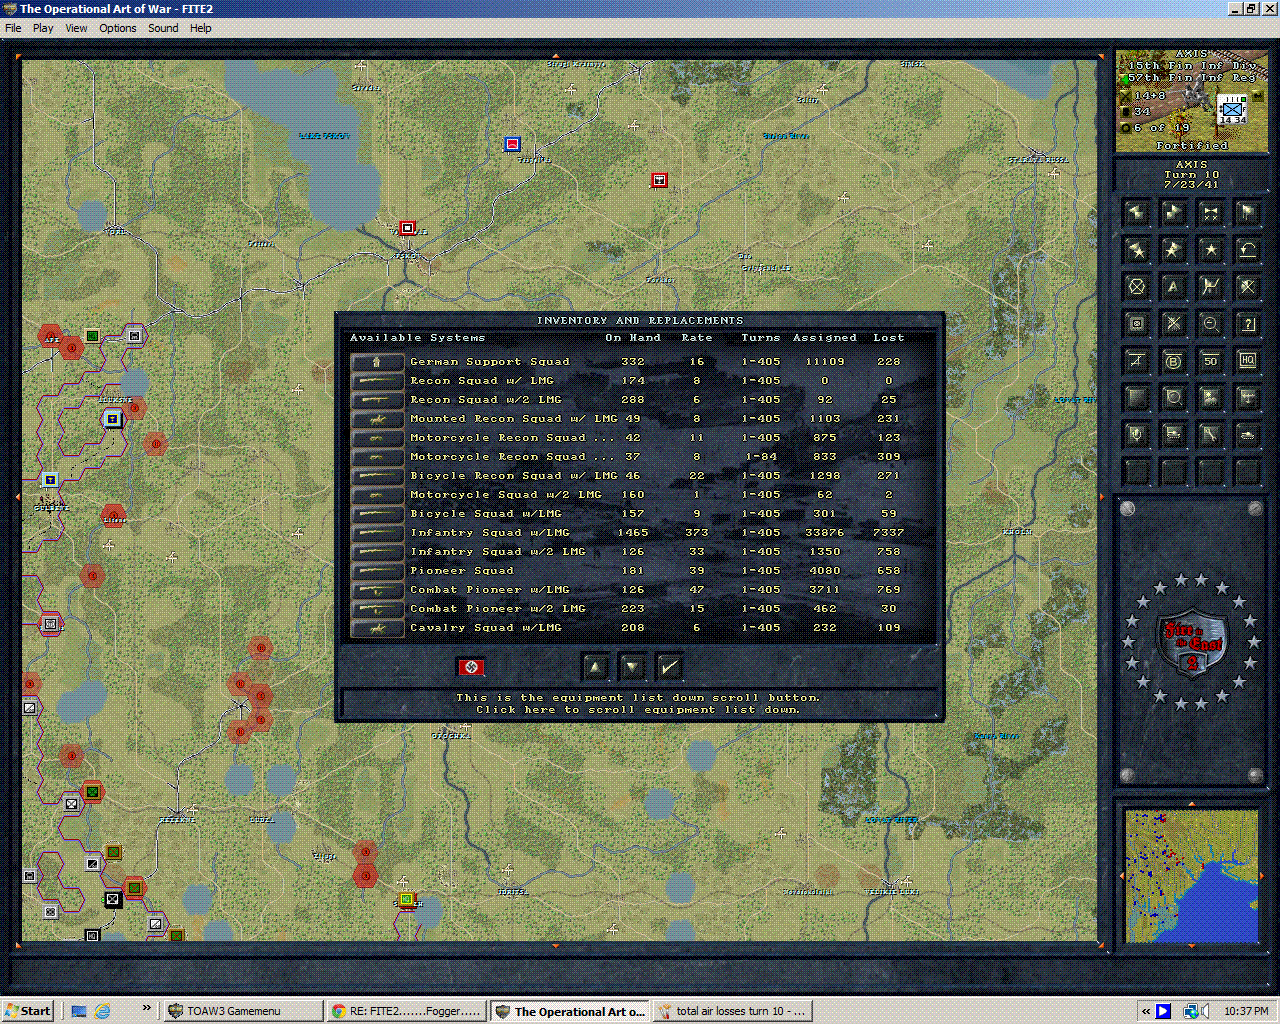Click the tank-with-list inventory icon
This screenshot has height=1024, width=1280.
(1174, 435)
